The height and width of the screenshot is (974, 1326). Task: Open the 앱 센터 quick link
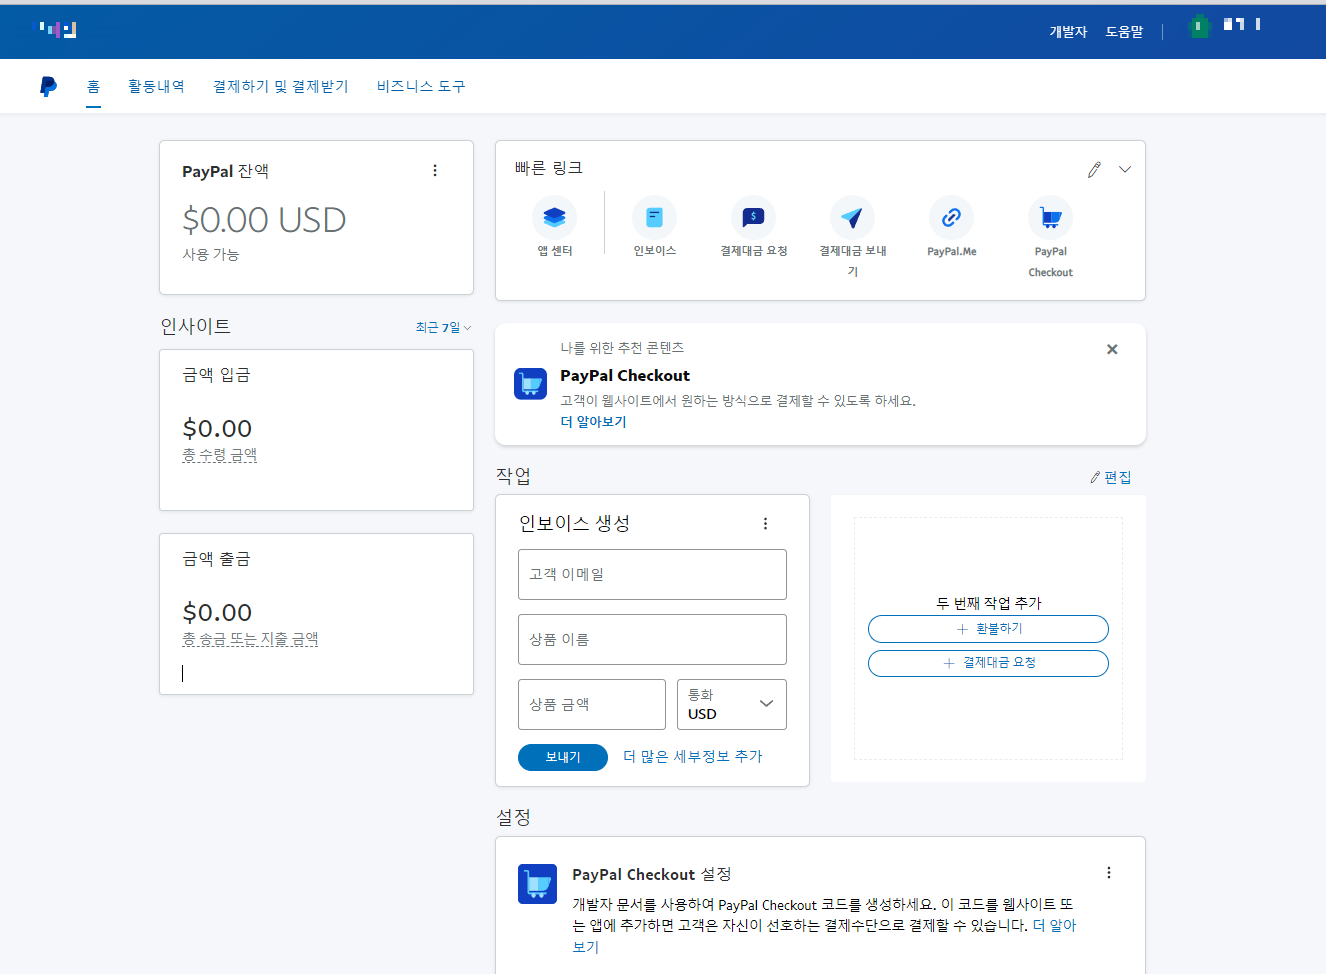pyautogui.click(x=554, y=228)
